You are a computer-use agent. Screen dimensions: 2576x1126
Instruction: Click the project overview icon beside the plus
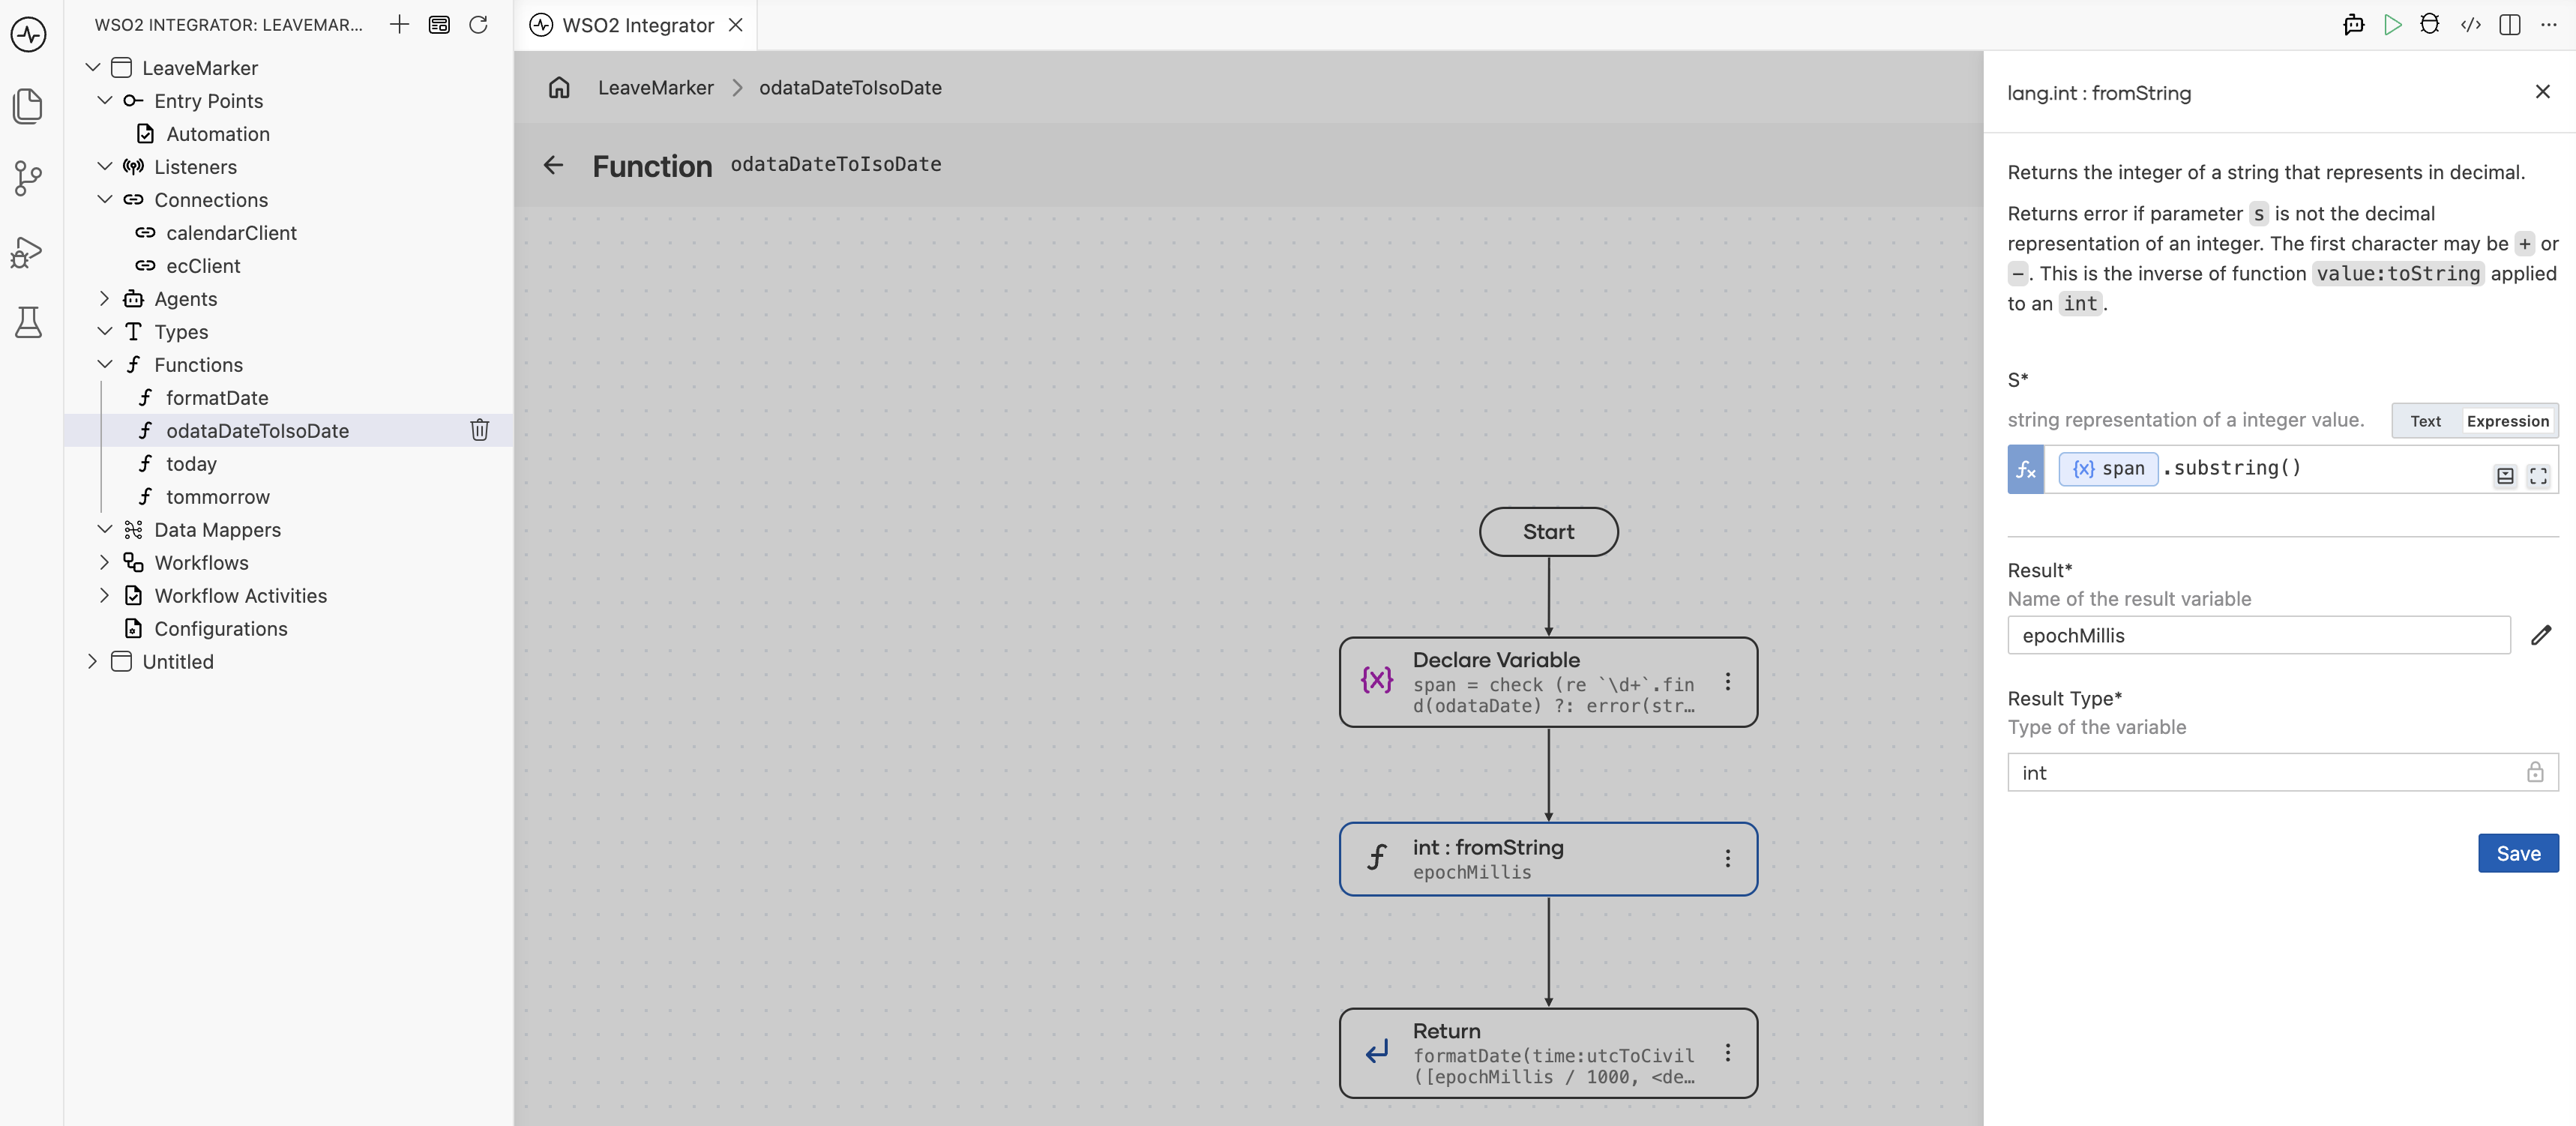[439, 25]
